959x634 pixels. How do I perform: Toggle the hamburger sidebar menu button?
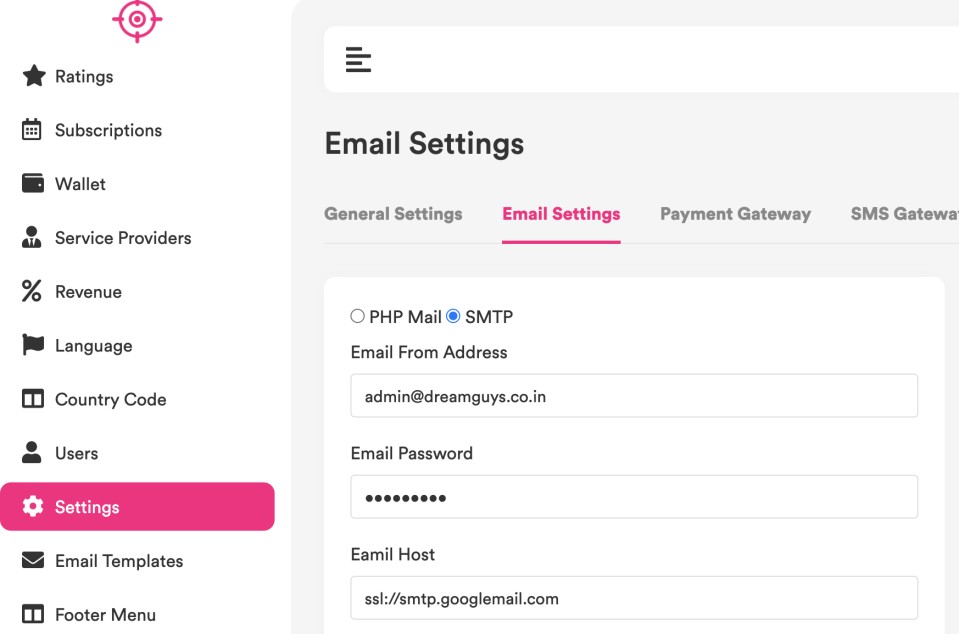point(358,60)
